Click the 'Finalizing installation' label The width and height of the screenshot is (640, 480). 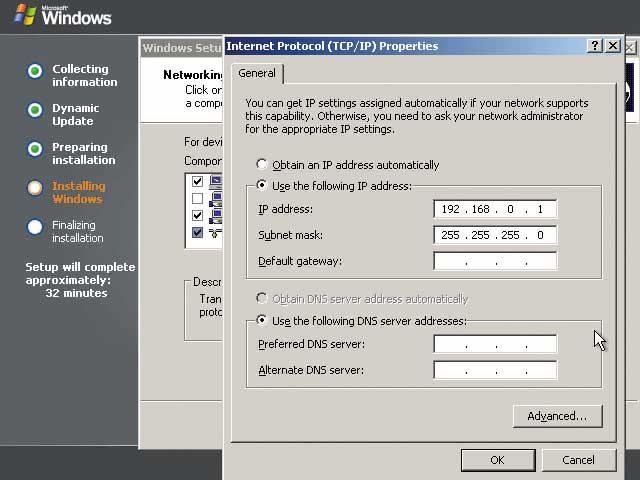pyautogui.click(x=78, y=231)
